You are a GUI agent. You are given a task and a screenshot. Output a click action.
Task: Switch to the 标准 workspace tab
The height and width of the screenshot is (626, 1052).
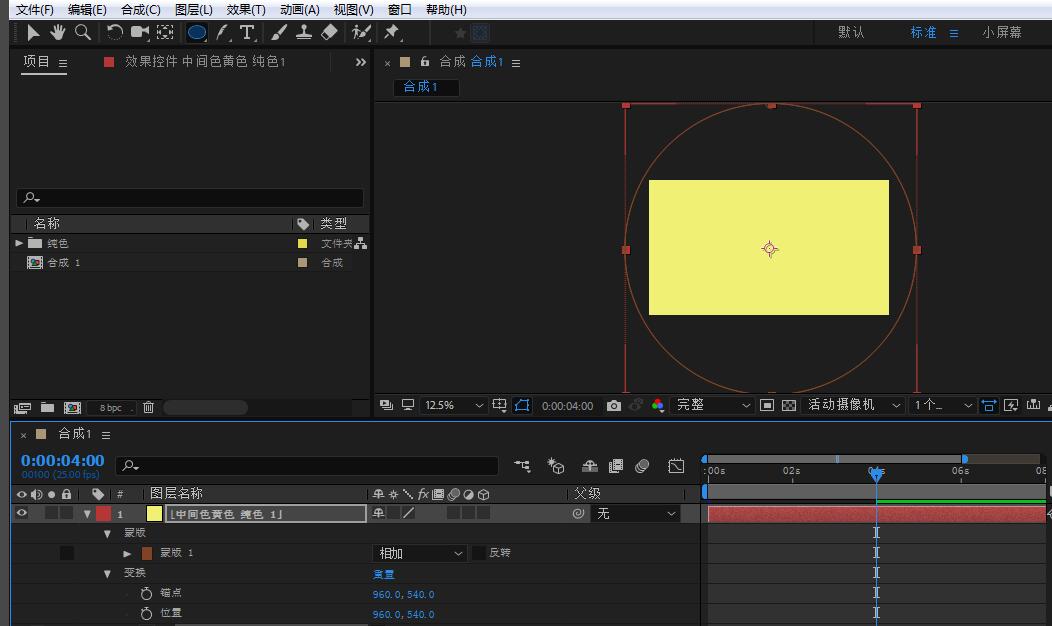(x=923, y=33)
